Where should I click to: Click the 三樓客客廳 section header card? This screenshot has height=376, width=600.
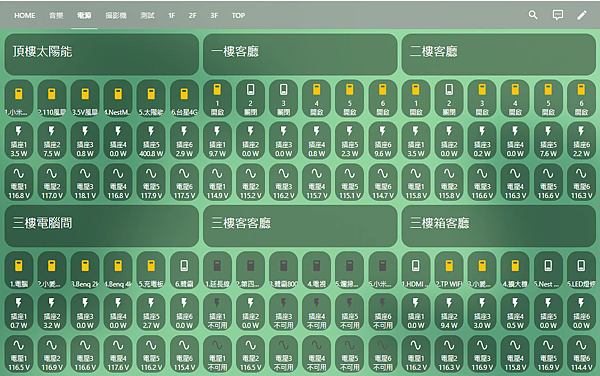pos(300,226)
